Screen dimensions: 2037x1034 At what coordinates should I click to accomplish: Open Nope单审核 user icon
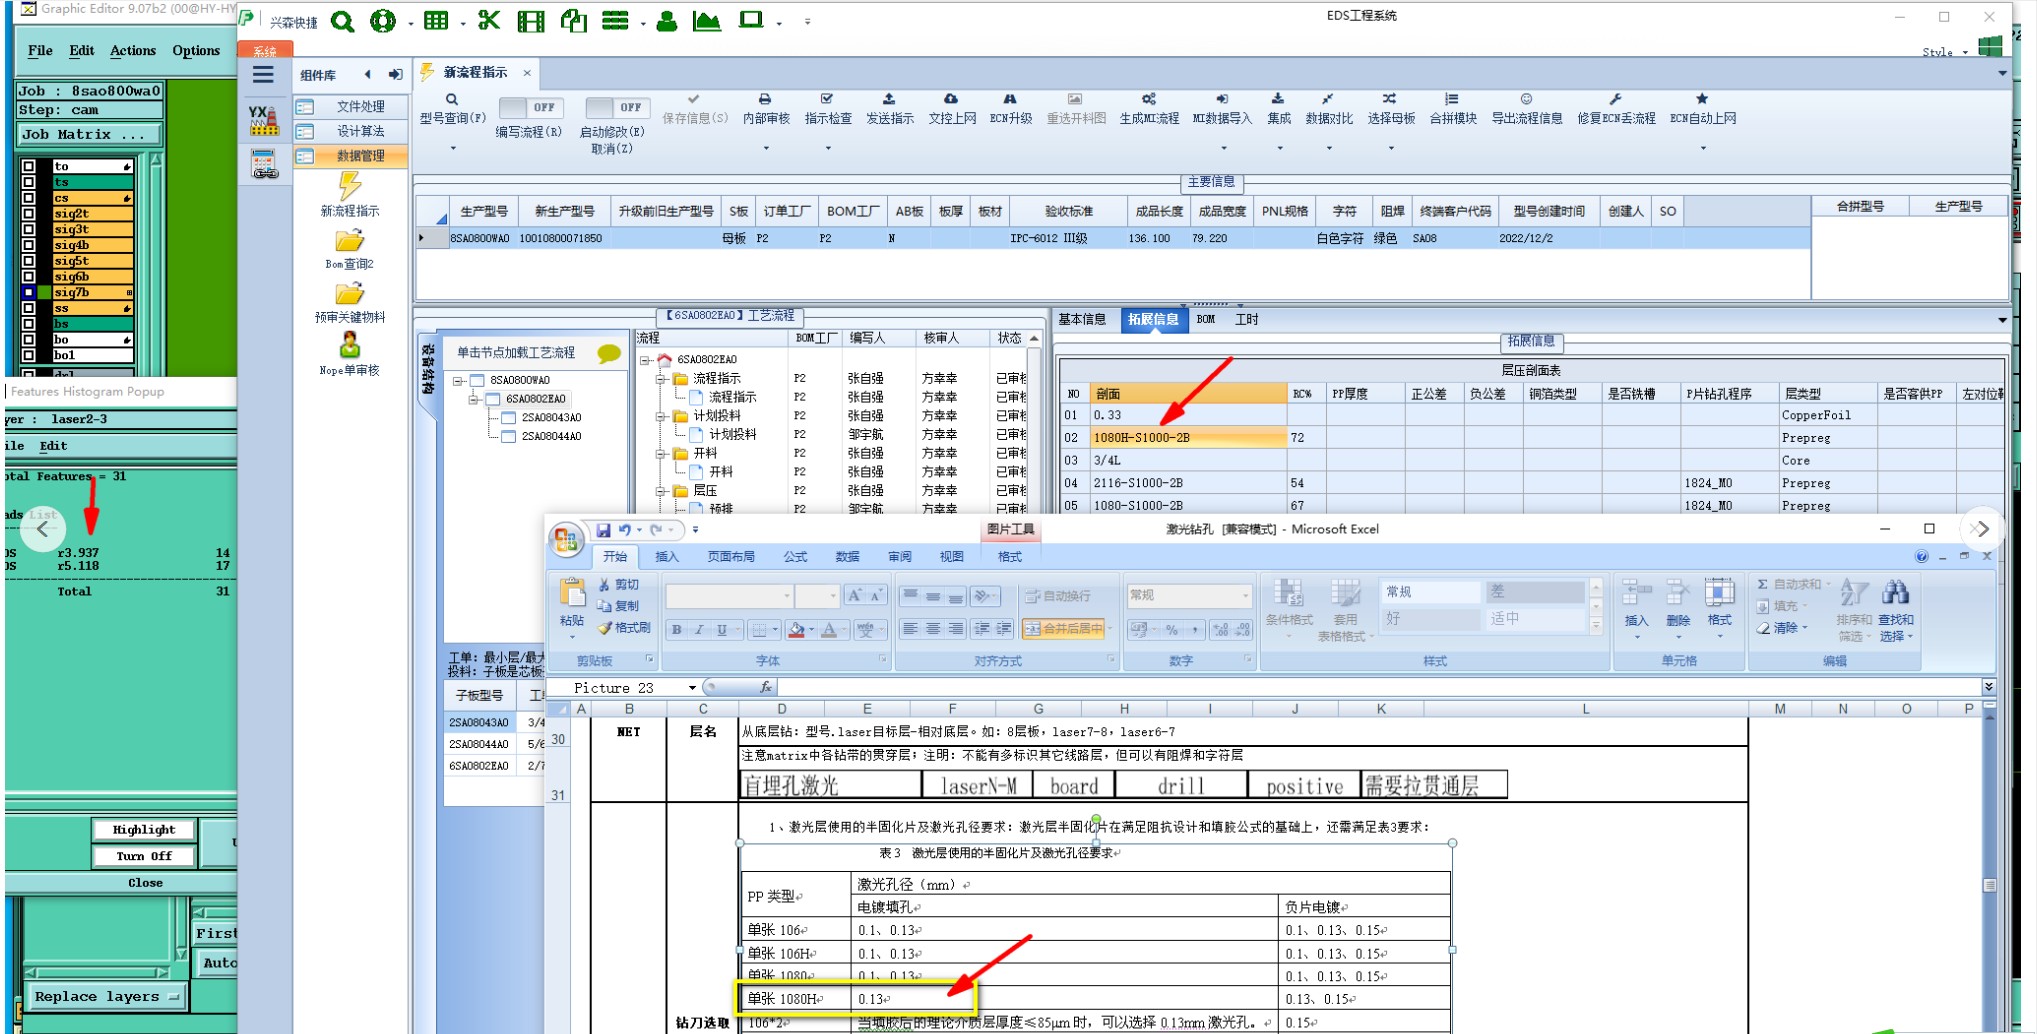pos(350,346)
